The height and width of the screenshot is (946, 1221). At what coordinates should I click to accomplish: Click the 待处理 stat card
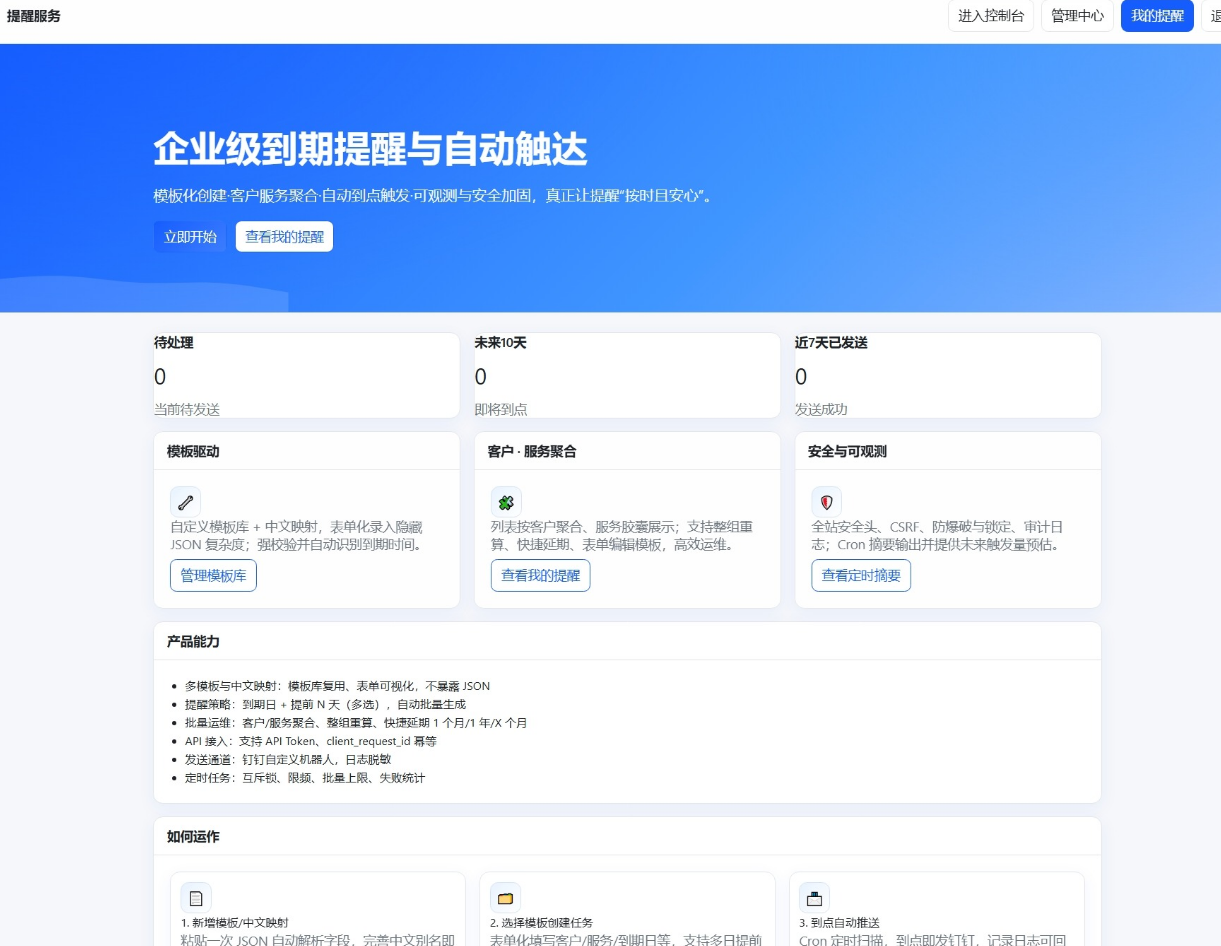point(307,375)
